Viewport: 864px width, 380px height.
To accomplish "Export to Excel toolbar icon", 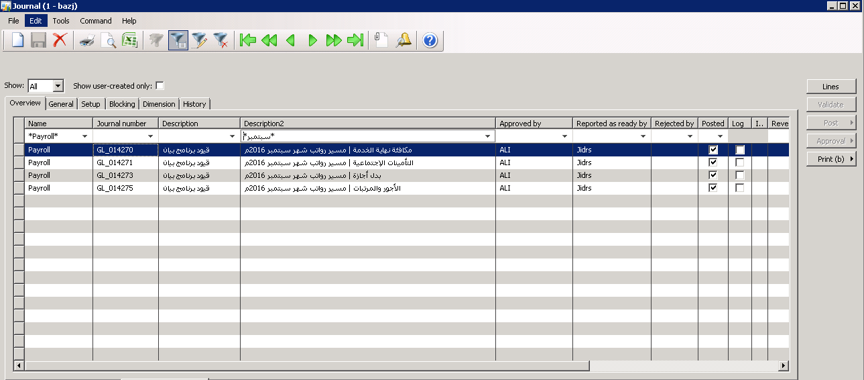I will (129, 40).
